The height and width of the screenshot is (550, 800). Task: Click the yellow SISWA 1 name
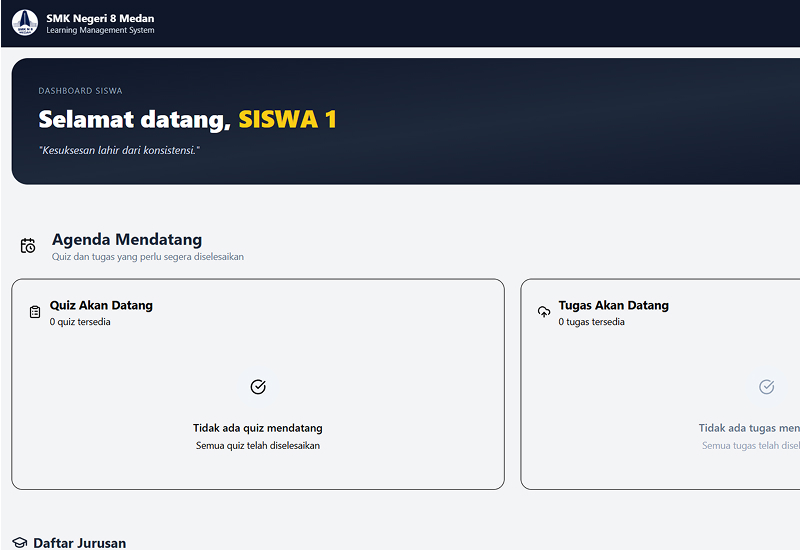pos(287,119)
